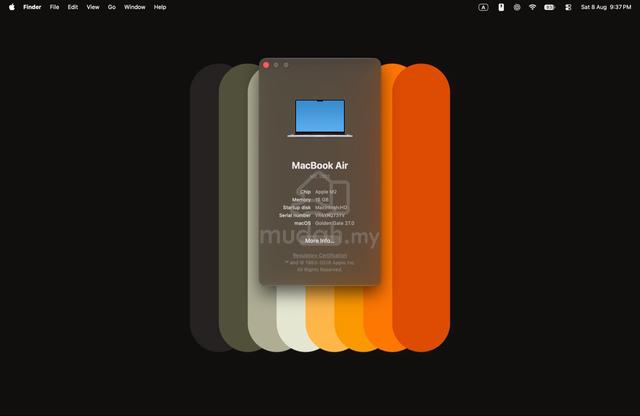Open the Window menu
This screenshot has height=416, width=640.
[134, 7]
